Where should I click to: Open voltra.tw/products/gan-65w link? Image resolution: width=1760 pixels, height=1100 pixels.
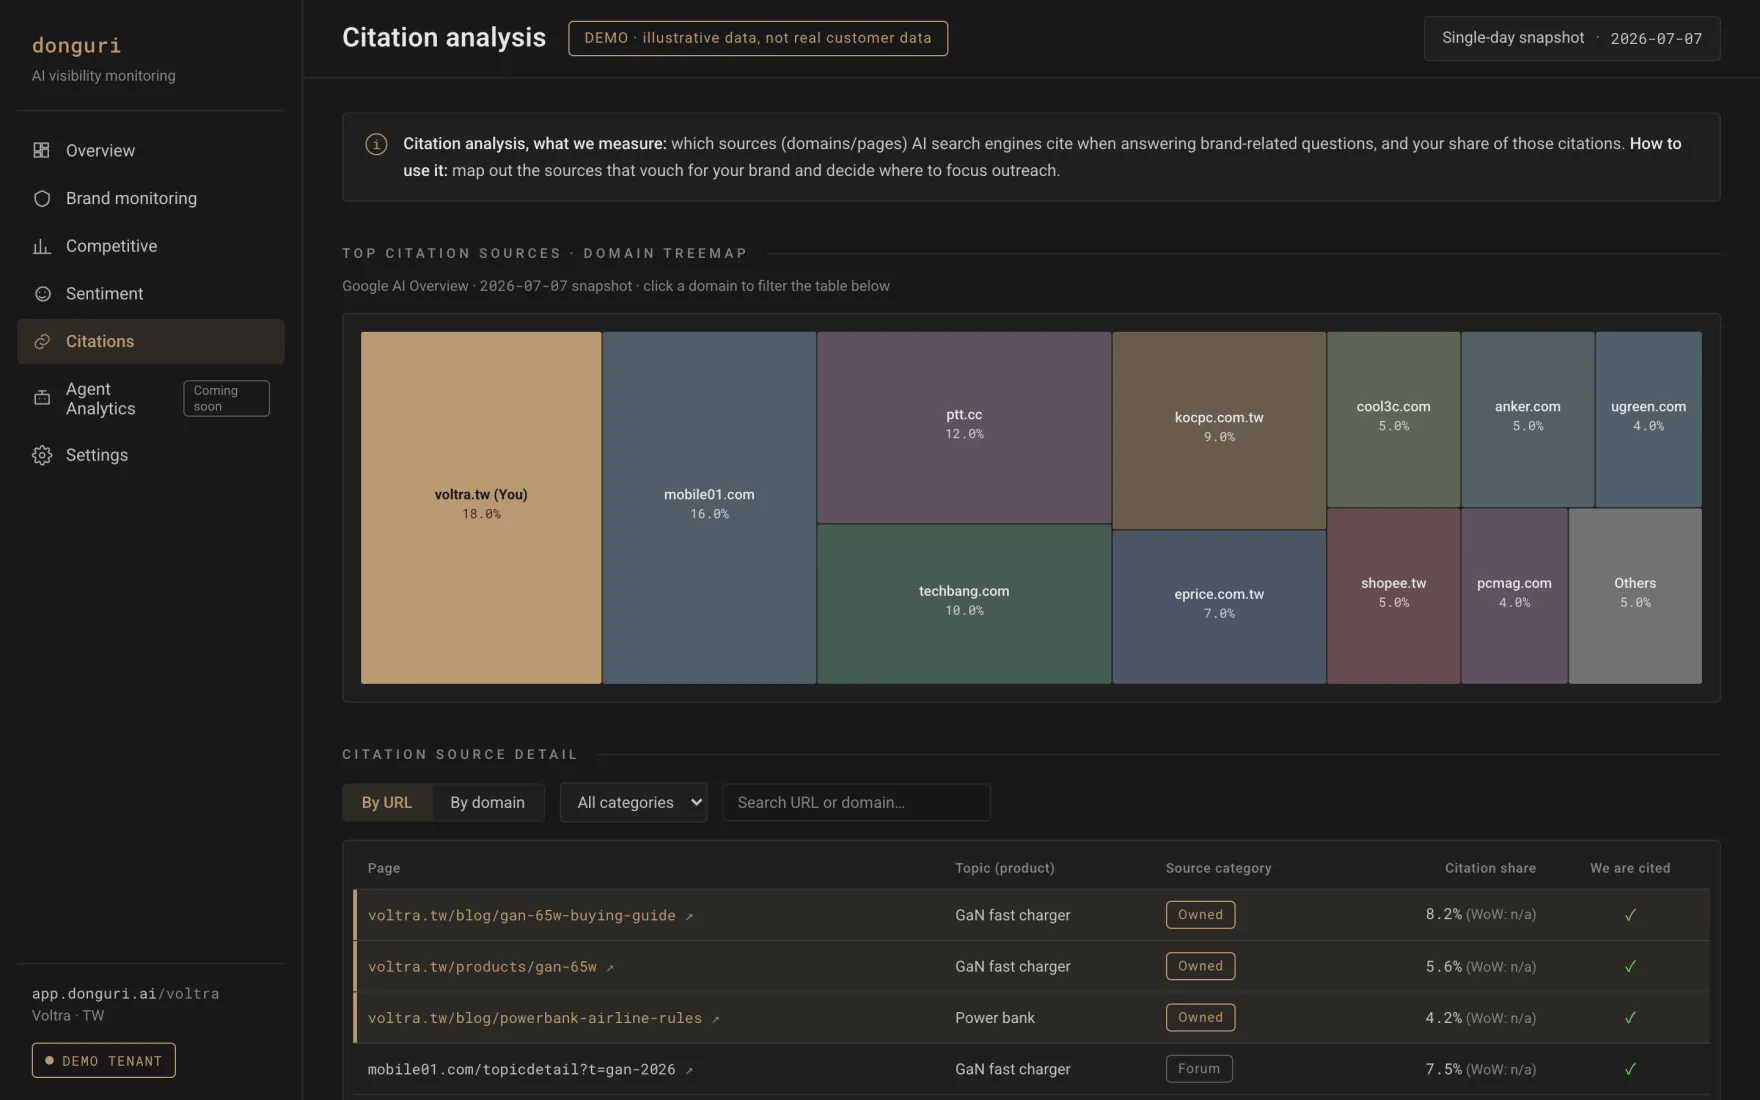click(482, 967)
